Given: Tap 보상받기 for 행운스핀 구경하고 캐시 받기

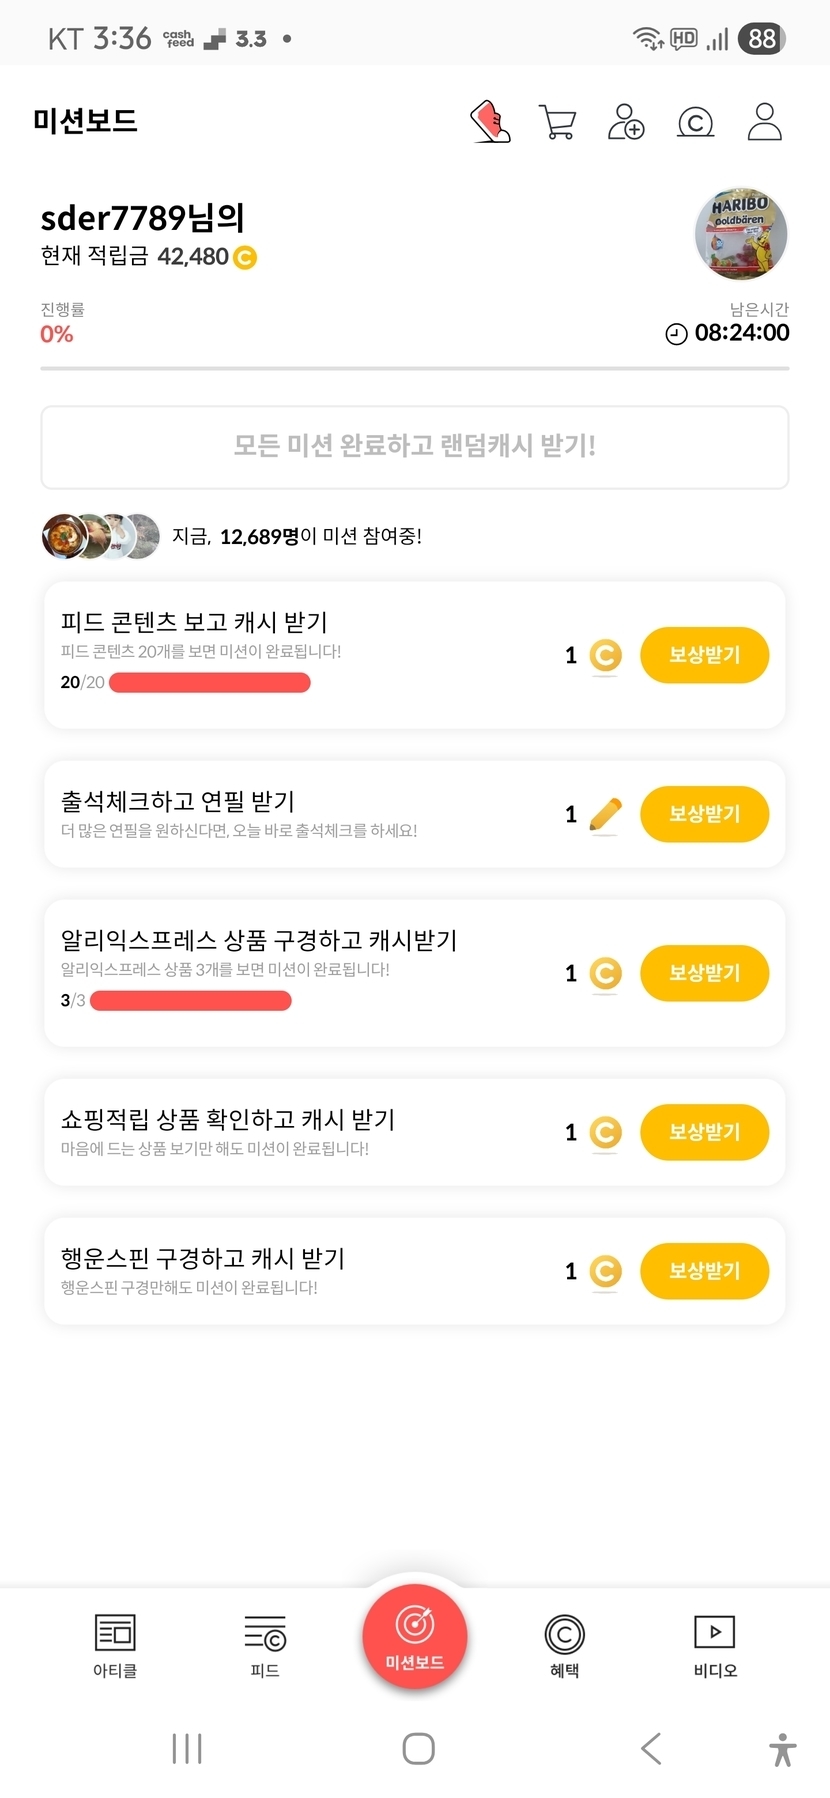Looking at the screenshot, I should 704,1271.
